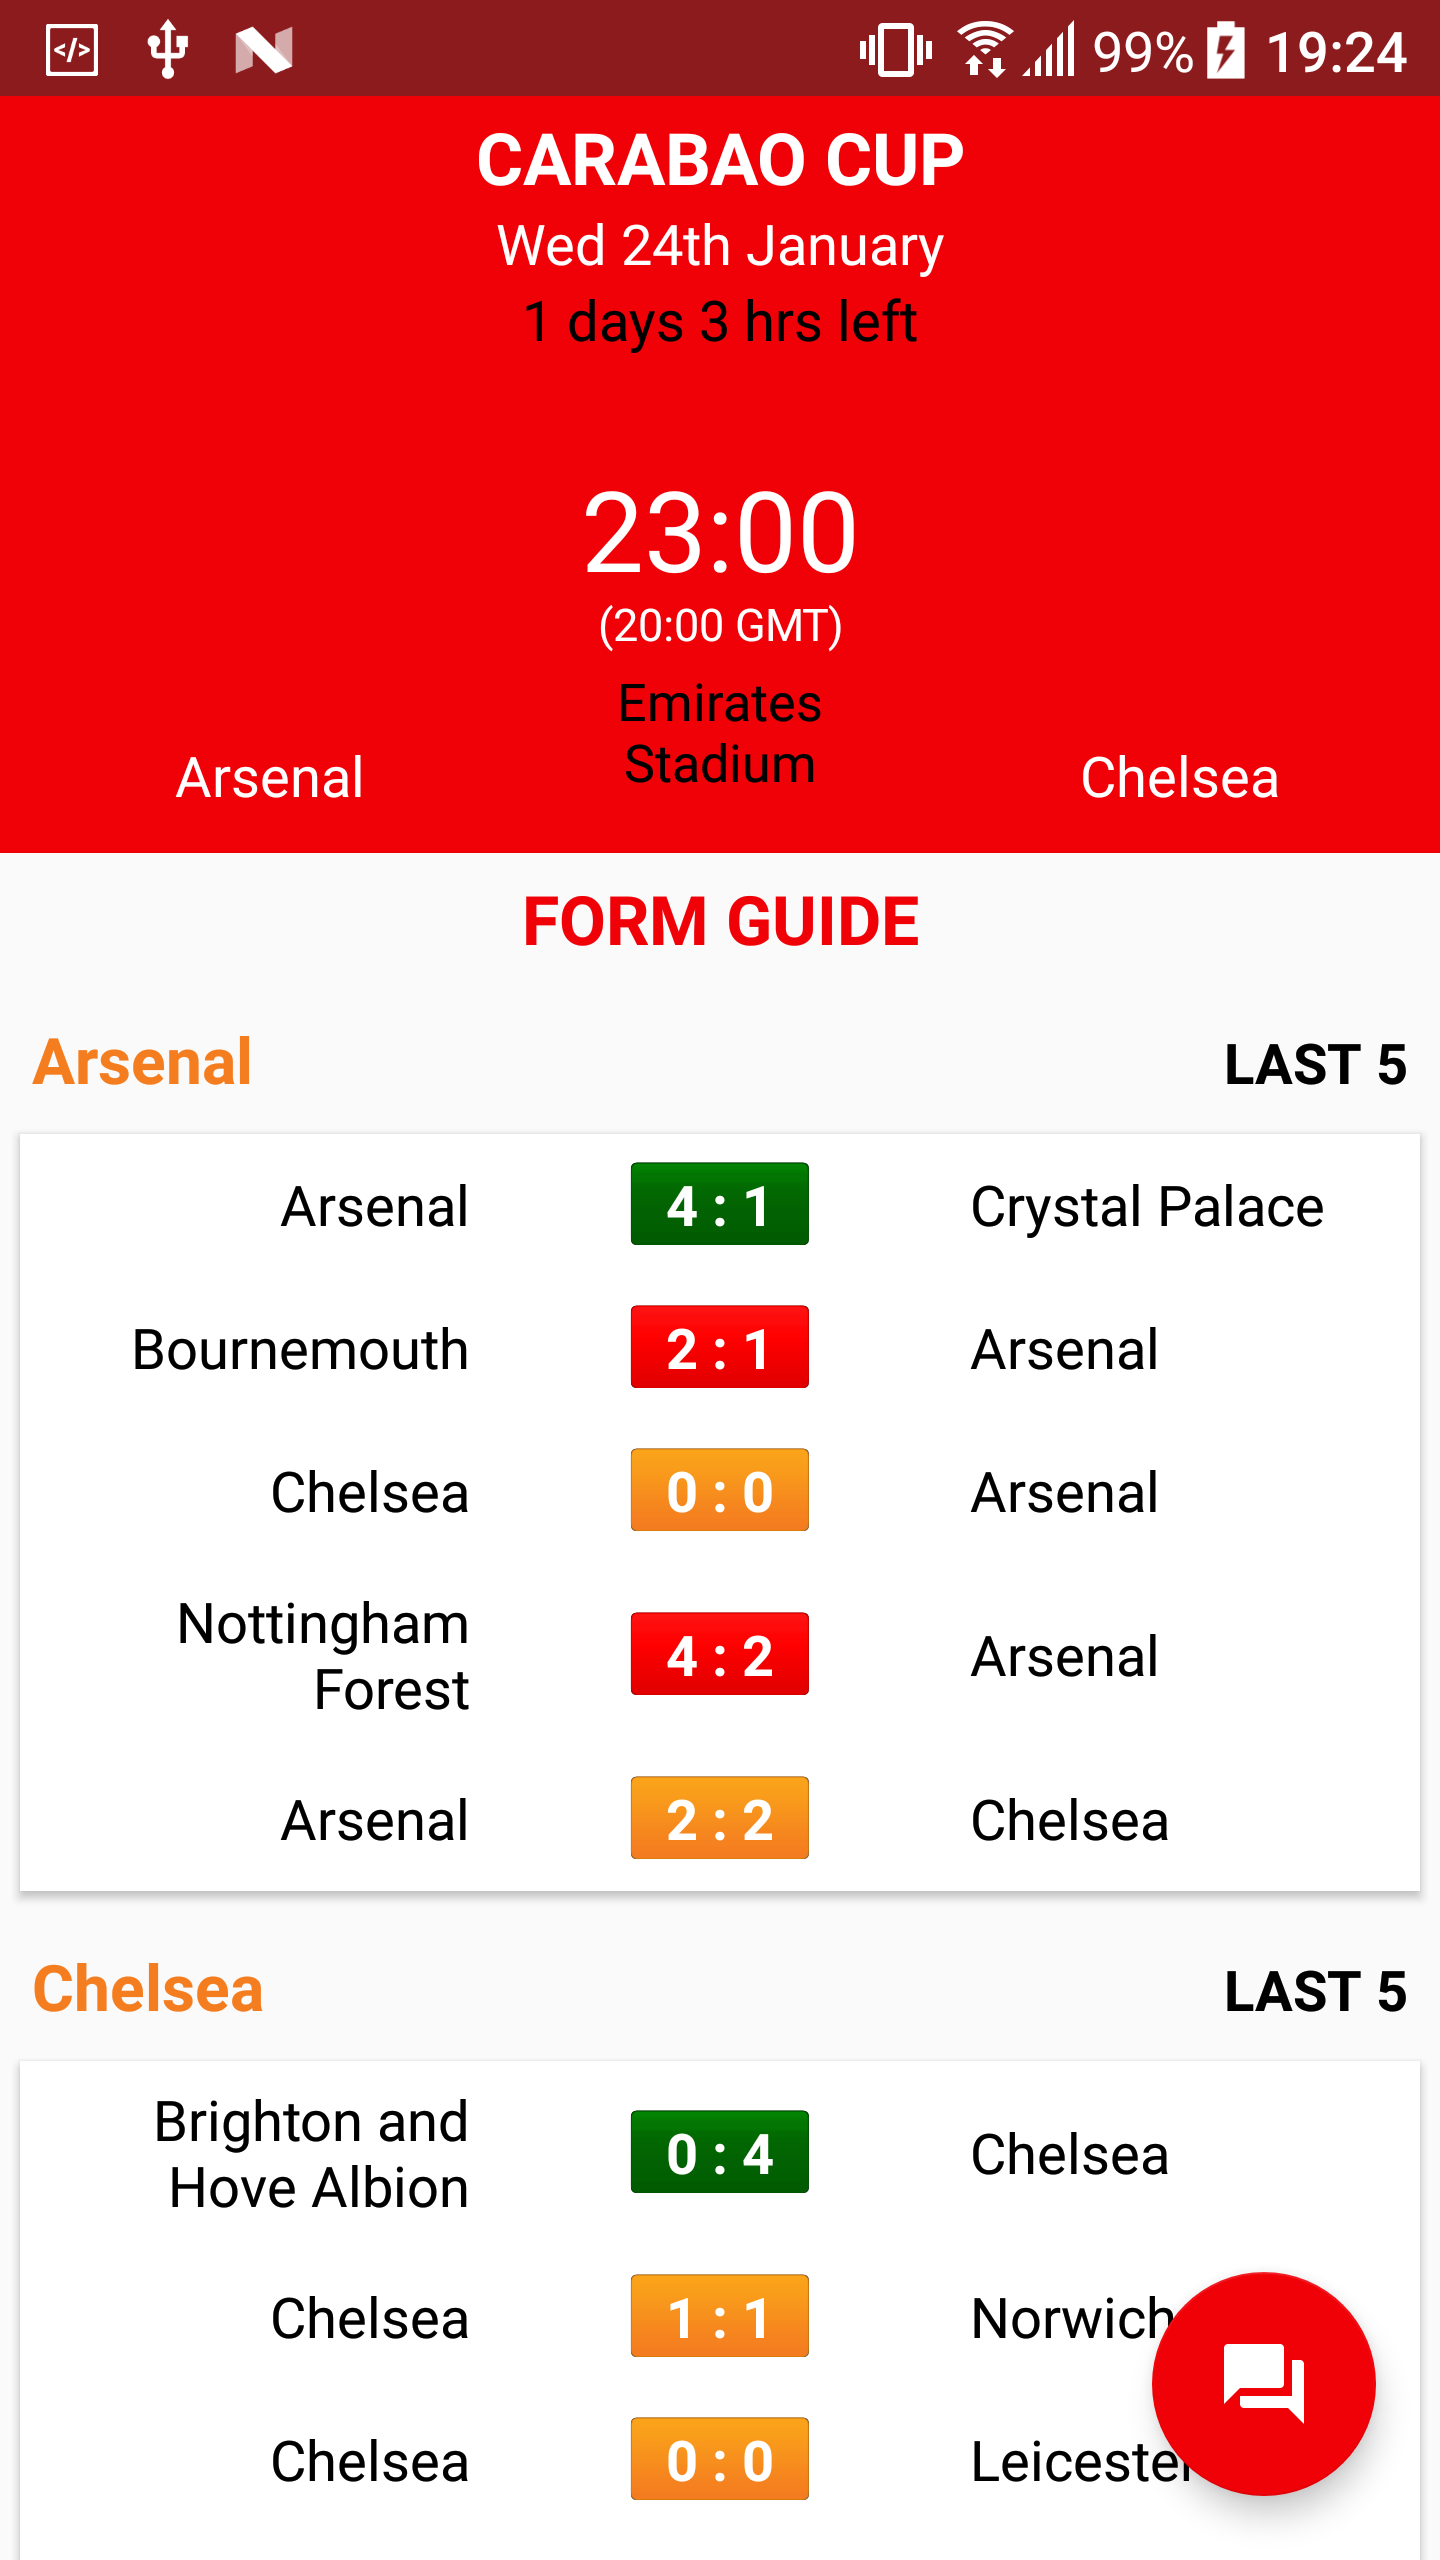Screen dimensions: 1440x2560
Task: Open the chat floating button
Action: point(1263,2383)
